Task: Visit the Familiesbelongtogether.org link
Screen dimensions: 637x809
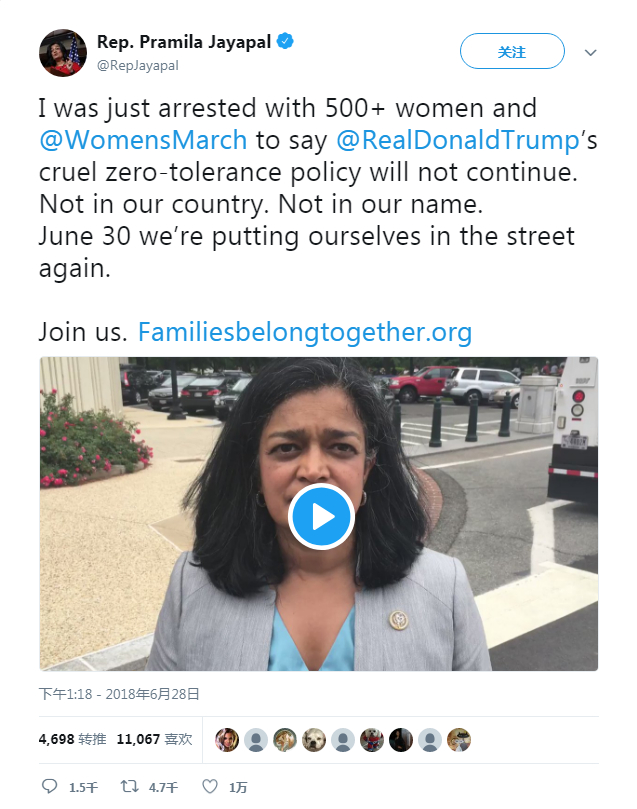Action: (305, 332)
